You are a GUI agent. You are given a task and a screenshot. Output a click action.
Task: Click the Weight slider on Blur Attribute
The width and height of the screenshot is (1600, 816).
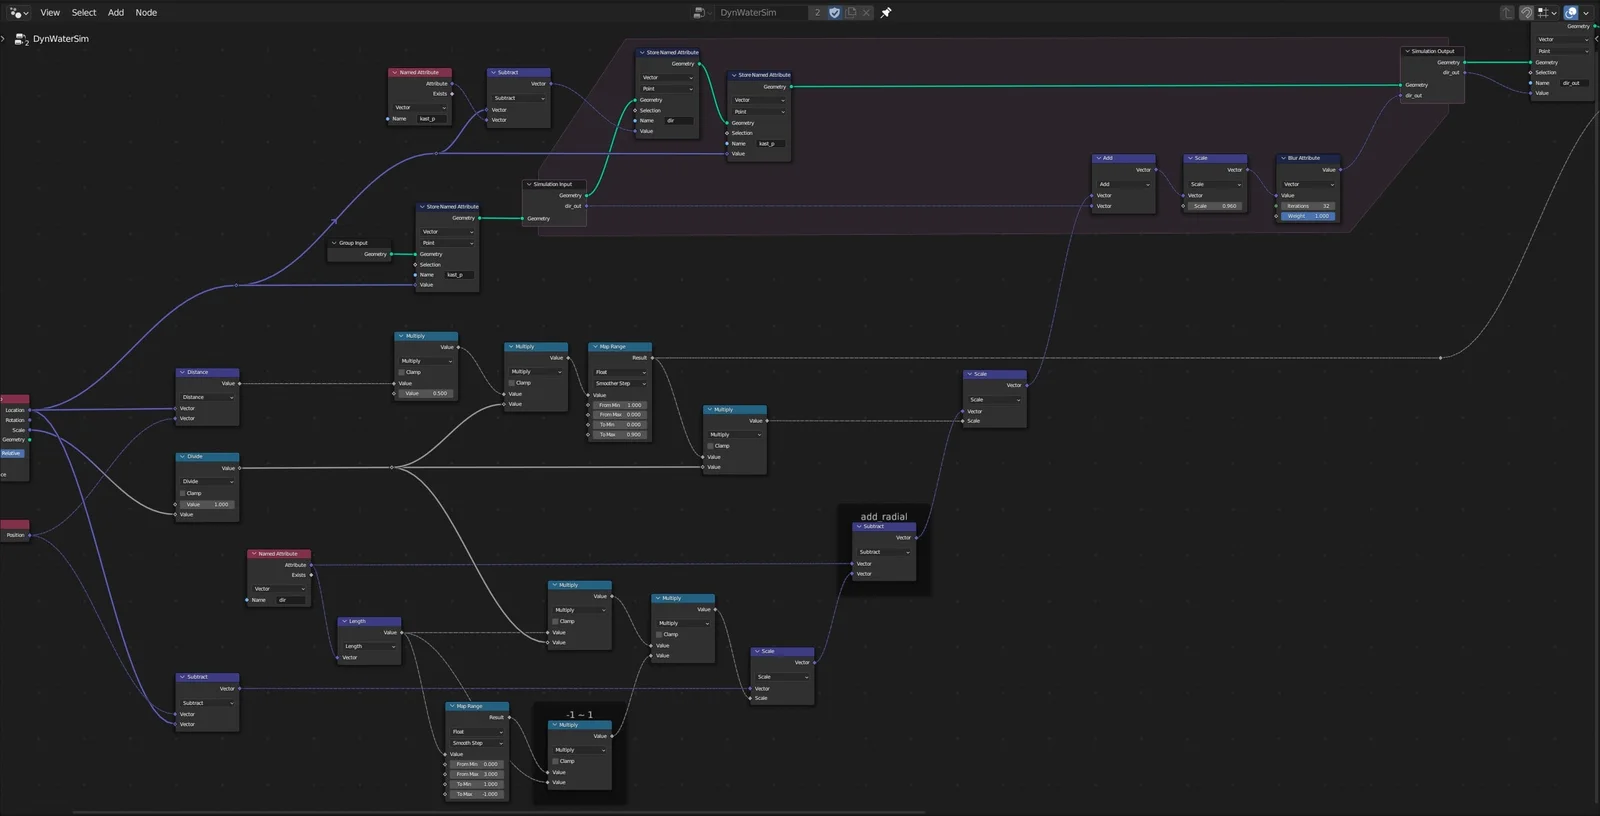pos(1308,216)
